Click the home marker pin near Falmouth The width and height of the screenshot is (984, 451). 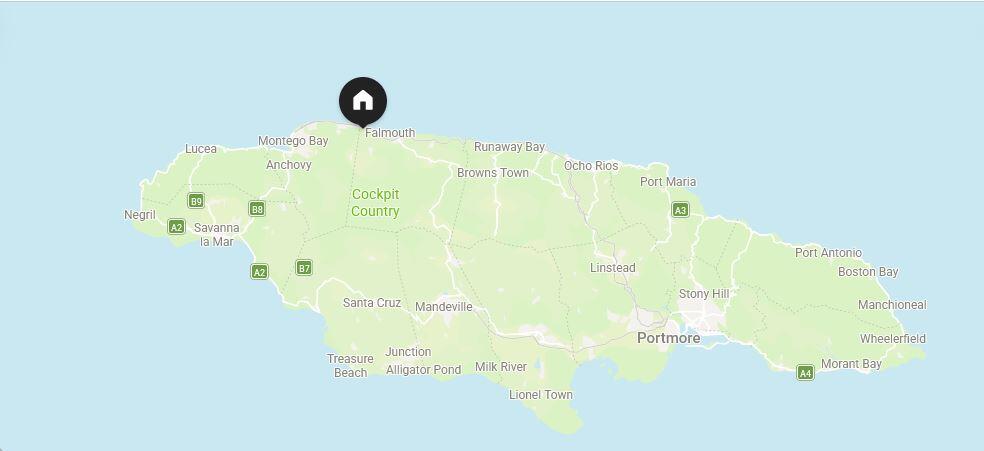click(363, 101)
